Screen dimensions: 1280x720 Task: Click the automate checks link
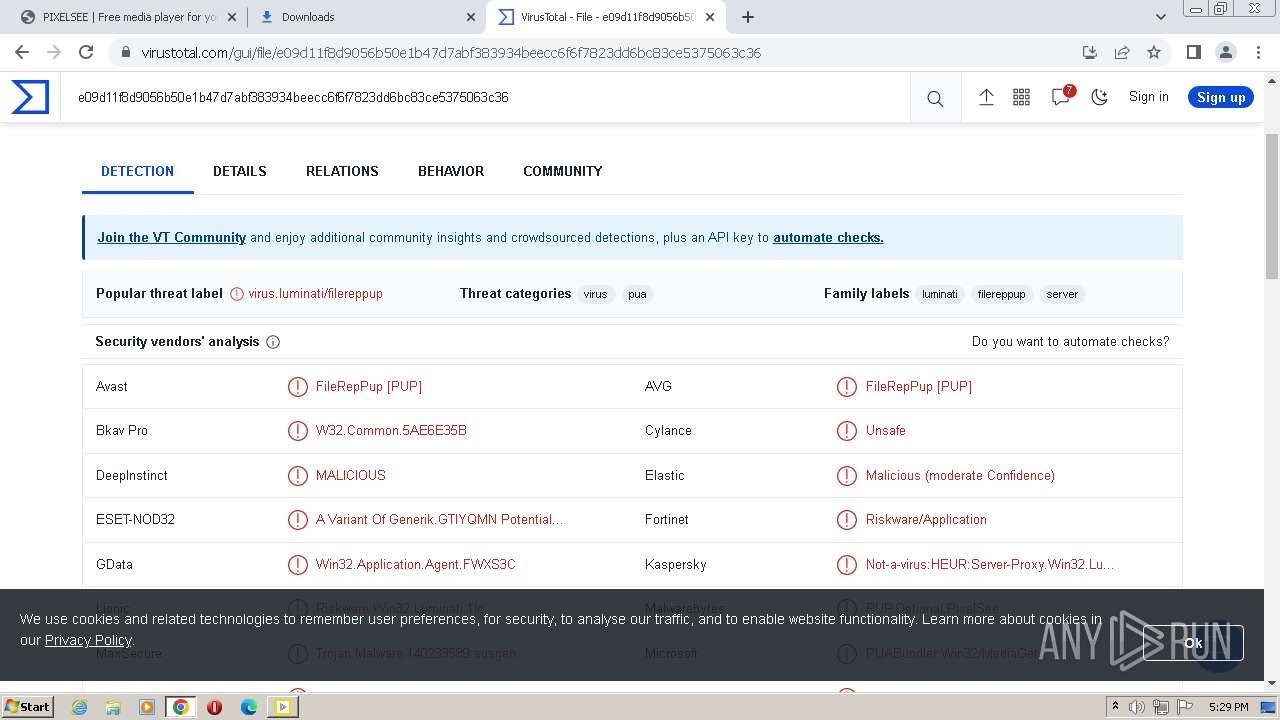pyautogui.click(x=828, y=237)
